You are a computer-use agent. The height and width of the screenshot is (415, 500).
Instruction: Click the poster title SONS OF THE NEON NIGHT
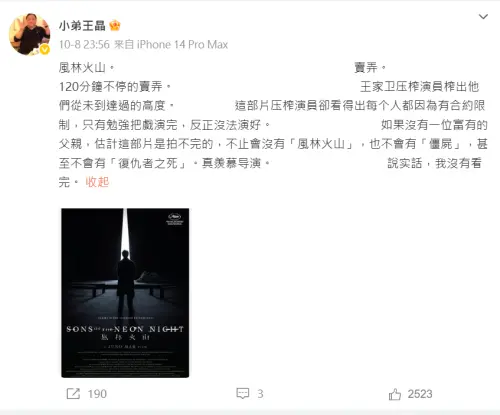[125, 329]
